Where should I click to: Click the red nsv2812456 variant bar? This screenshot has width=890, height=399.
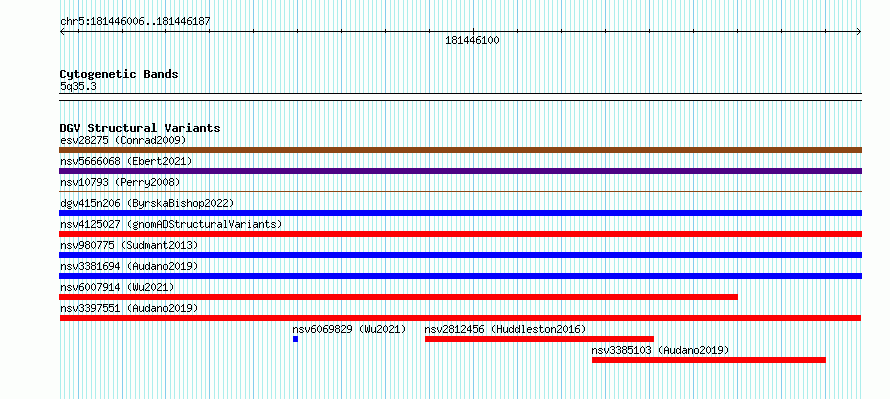[539, 339]
